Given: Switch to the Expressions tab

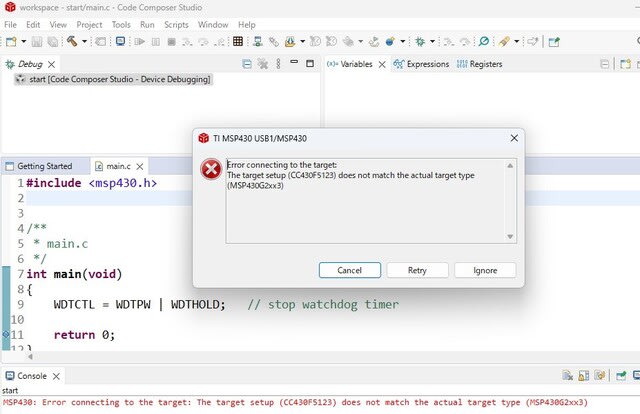Looking at the screenshot, I should (x=421, y=64).
